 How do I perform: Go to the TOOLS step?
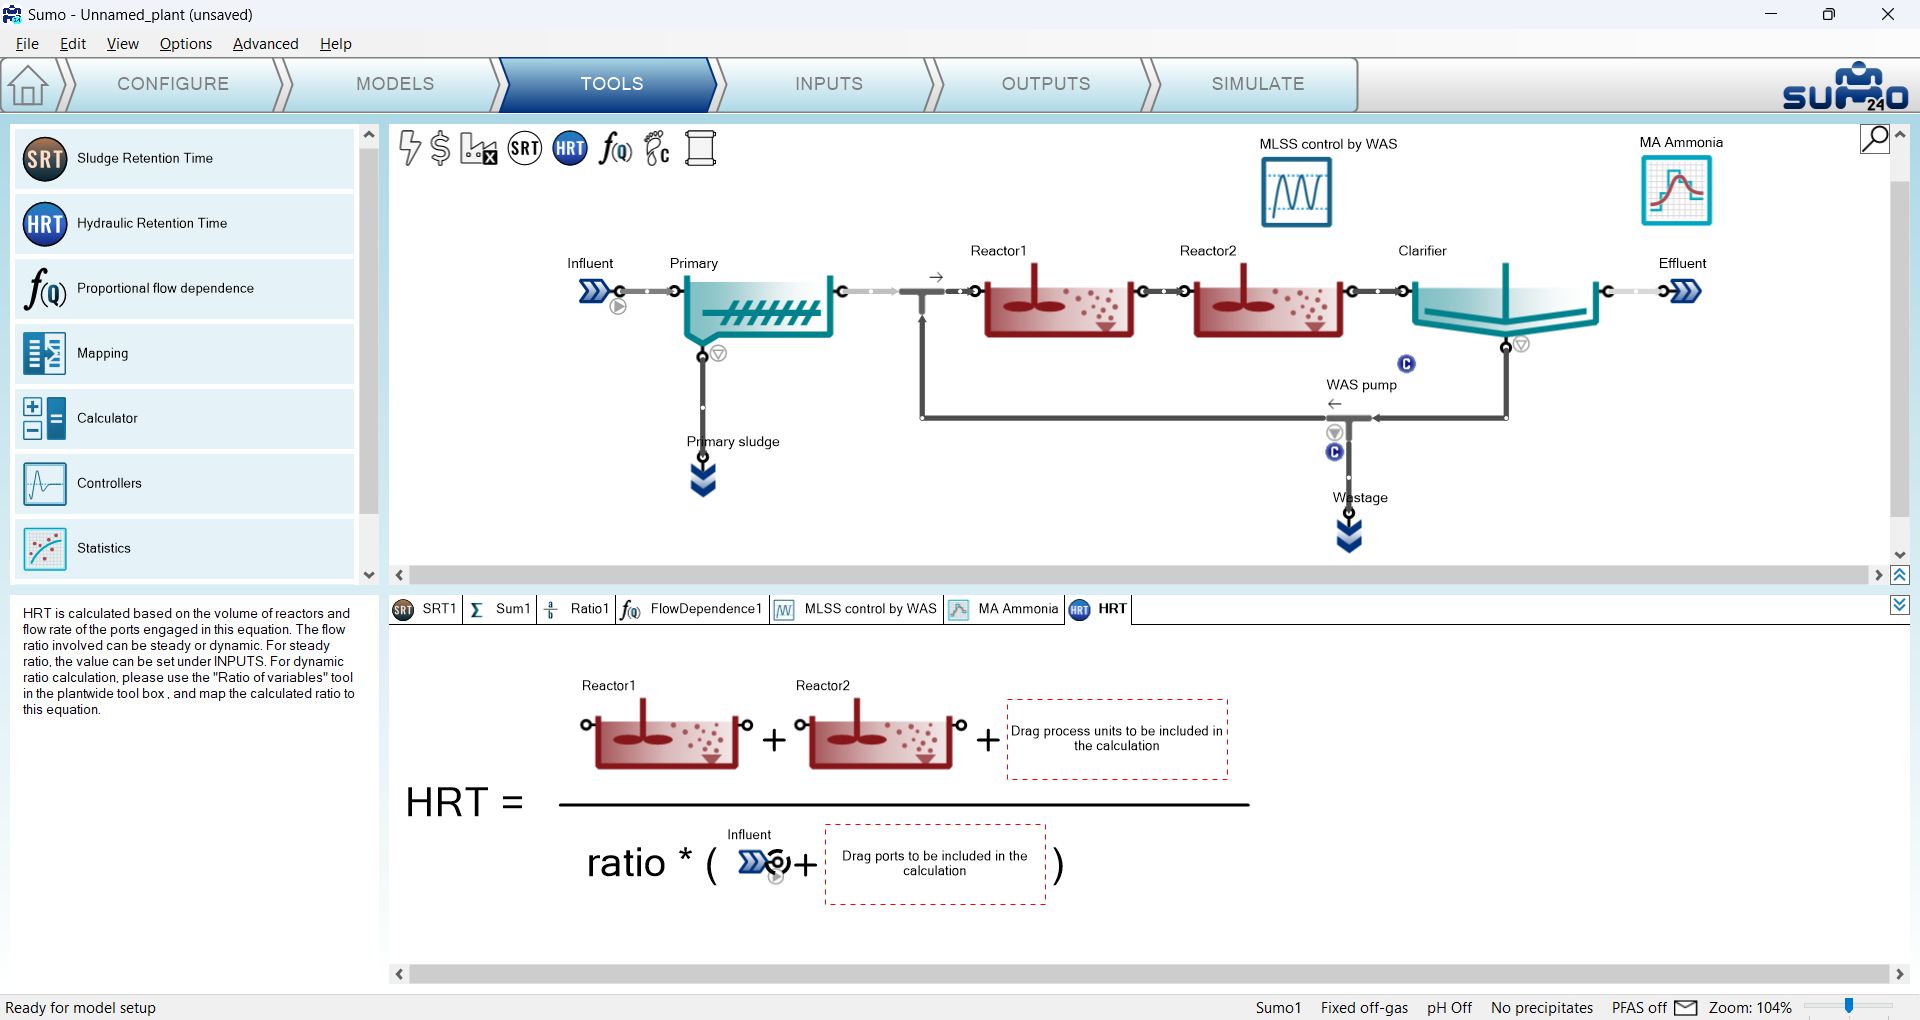tap(611, 84)
